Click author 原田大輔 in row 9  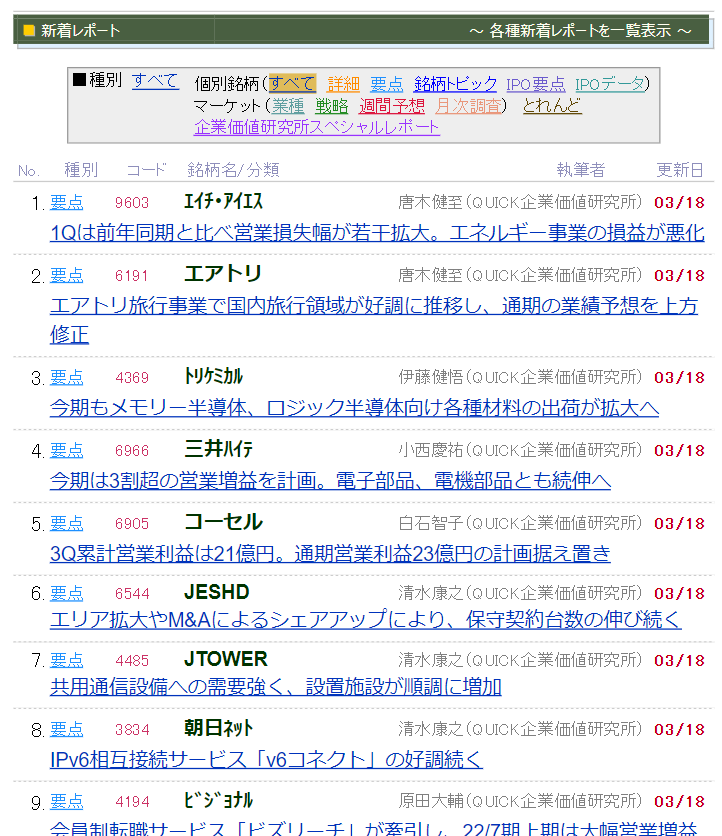[430, 801]
